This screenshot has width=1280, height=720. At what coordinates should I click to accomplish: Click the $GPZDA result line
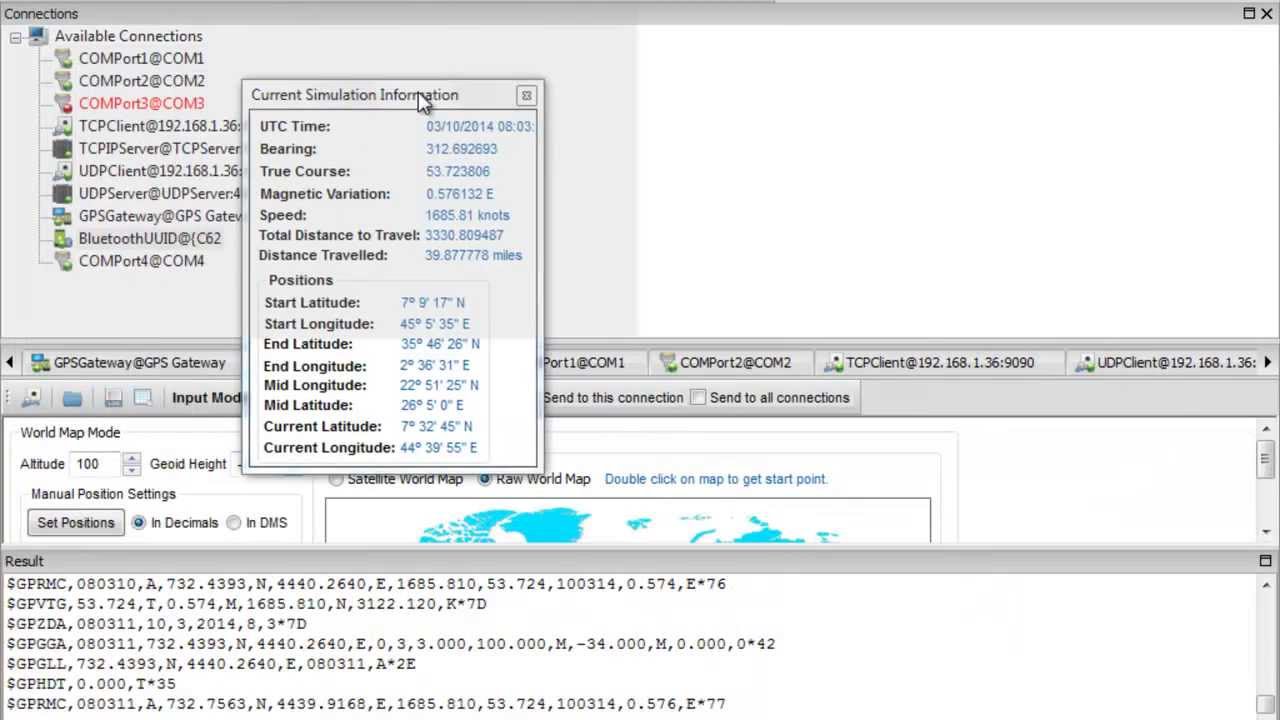coord(156,624)
